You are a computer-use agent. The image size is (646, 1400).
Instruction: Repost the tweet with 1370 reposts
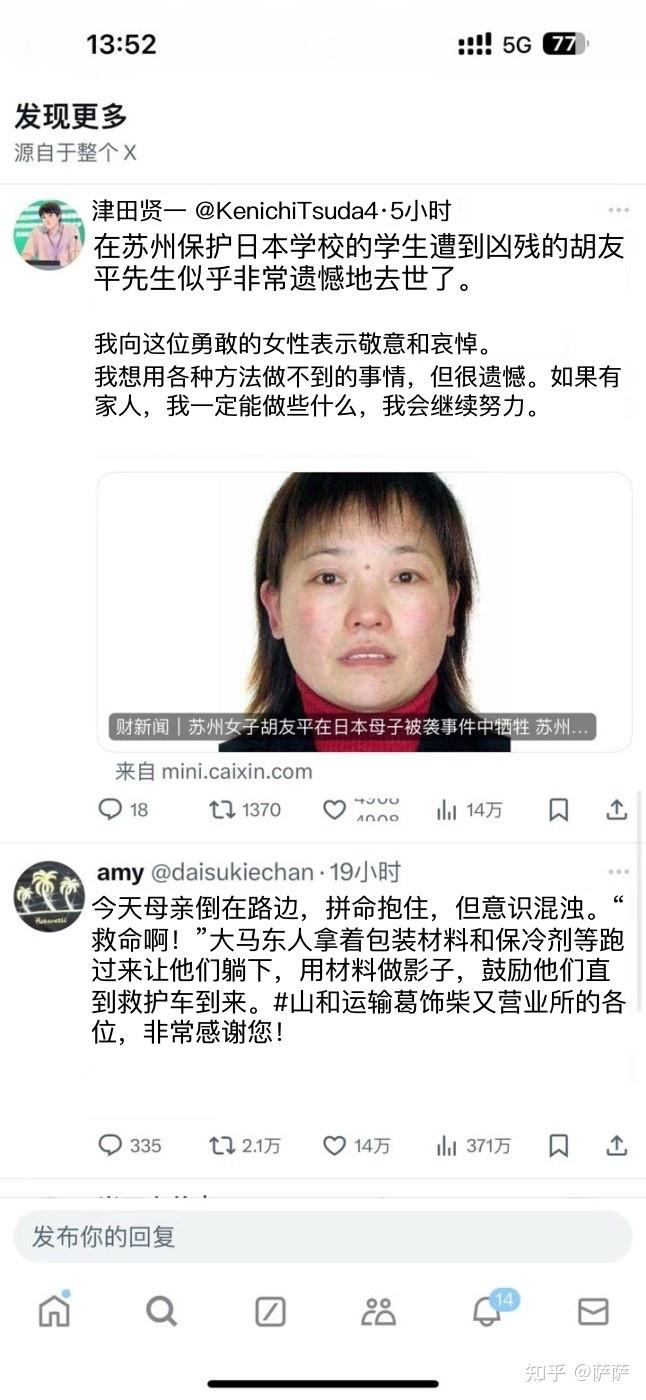tap(245, 809)
